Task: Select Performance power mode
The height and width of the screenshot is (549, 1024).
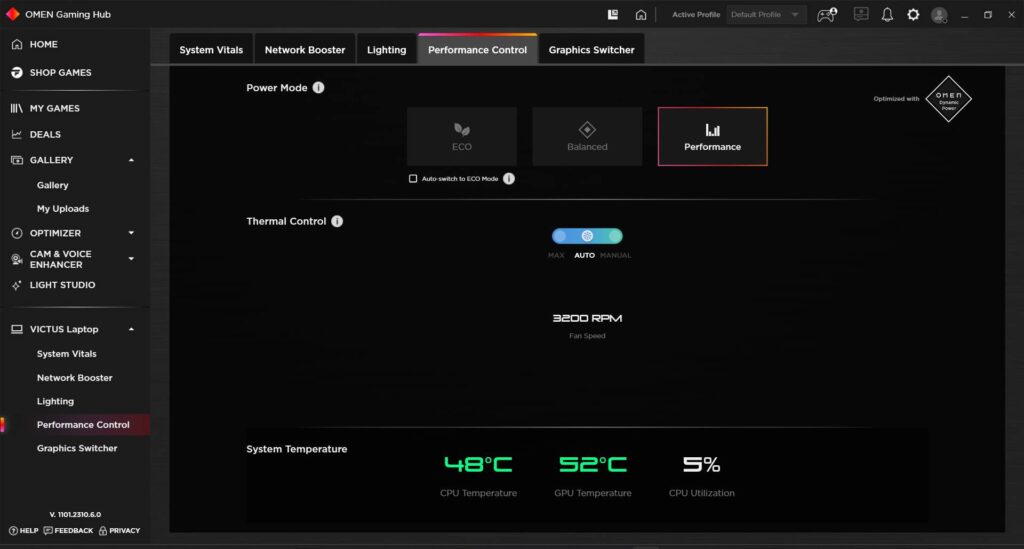Action: click(712, 136)
